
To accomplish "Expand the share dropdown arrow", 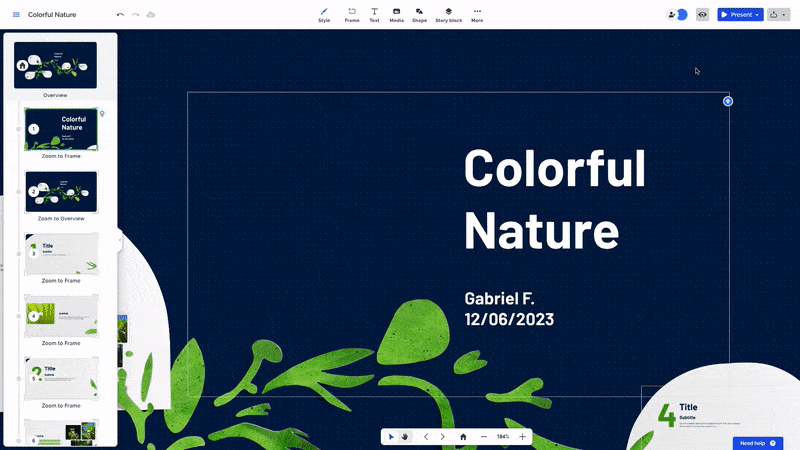I will pos(785,15).
